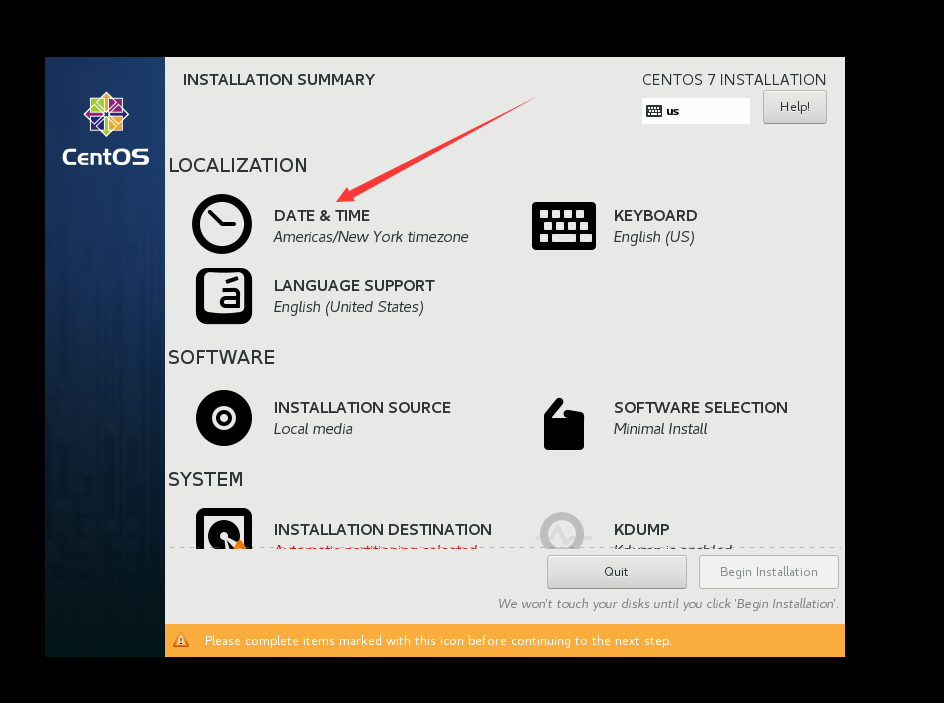Viewport: 944px width, 703px height.
Task: Click the CENTOS 7 INSTALLATION title
Action: coord(734,79)
